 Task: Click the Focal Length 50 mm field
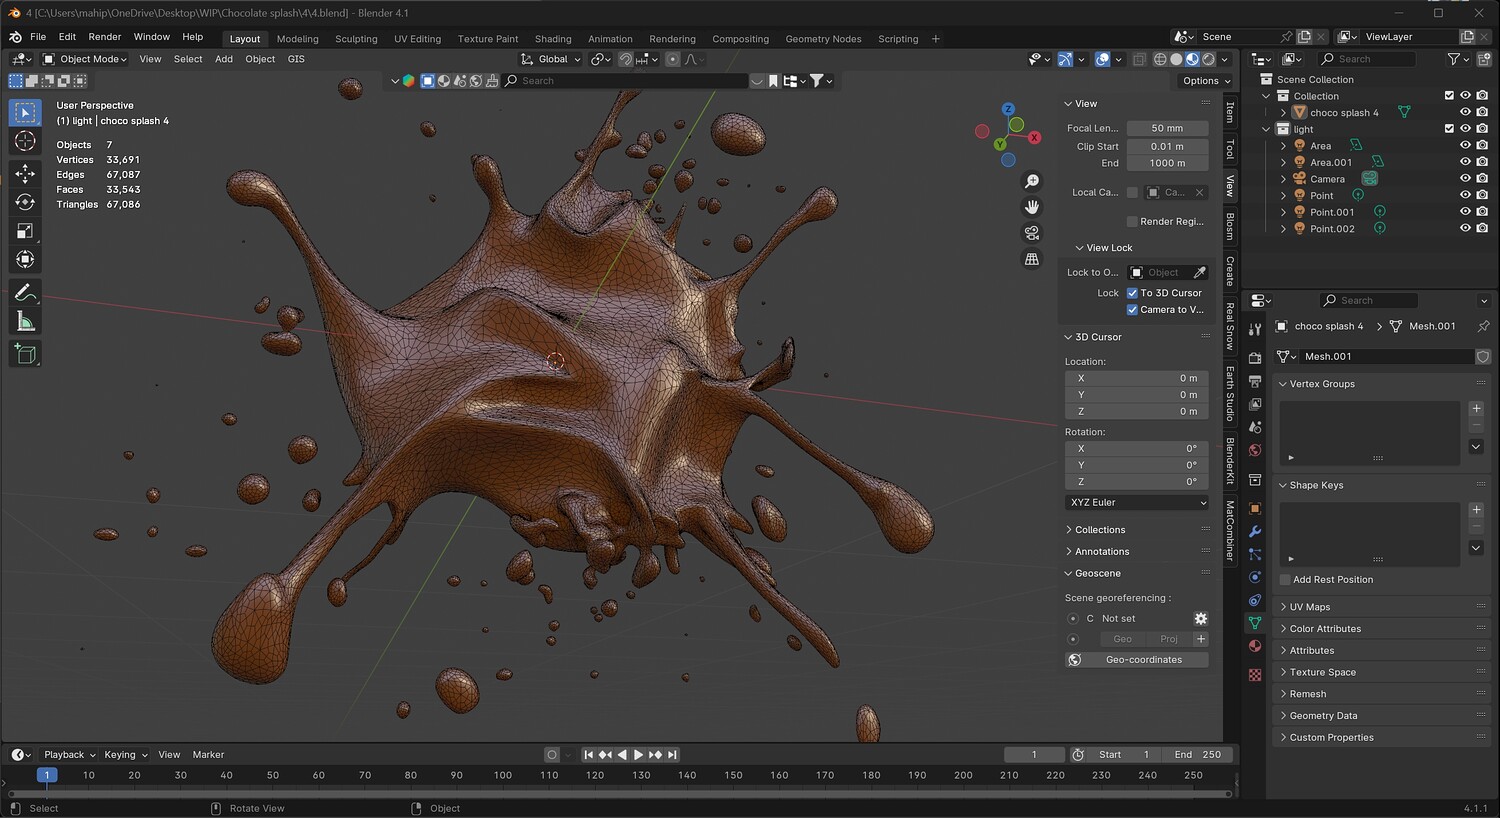coord(1166,128)
